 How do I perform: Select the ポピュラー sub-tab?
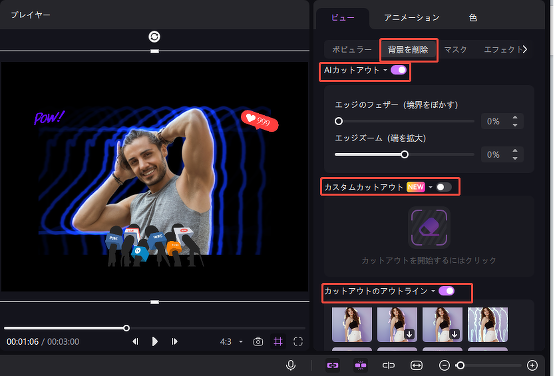[x=352, y=49]
